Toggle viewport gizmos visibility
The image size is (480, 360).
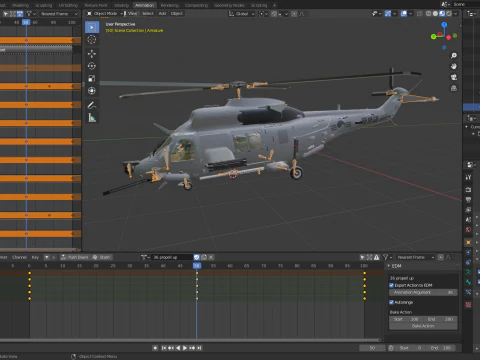388,14
